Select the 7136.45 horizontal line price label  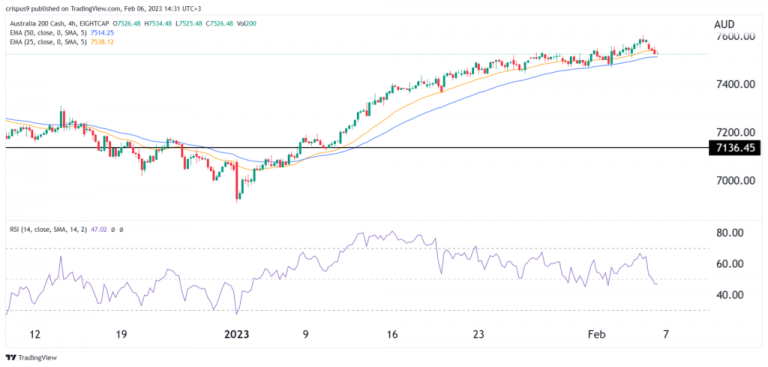pos(734,147)
